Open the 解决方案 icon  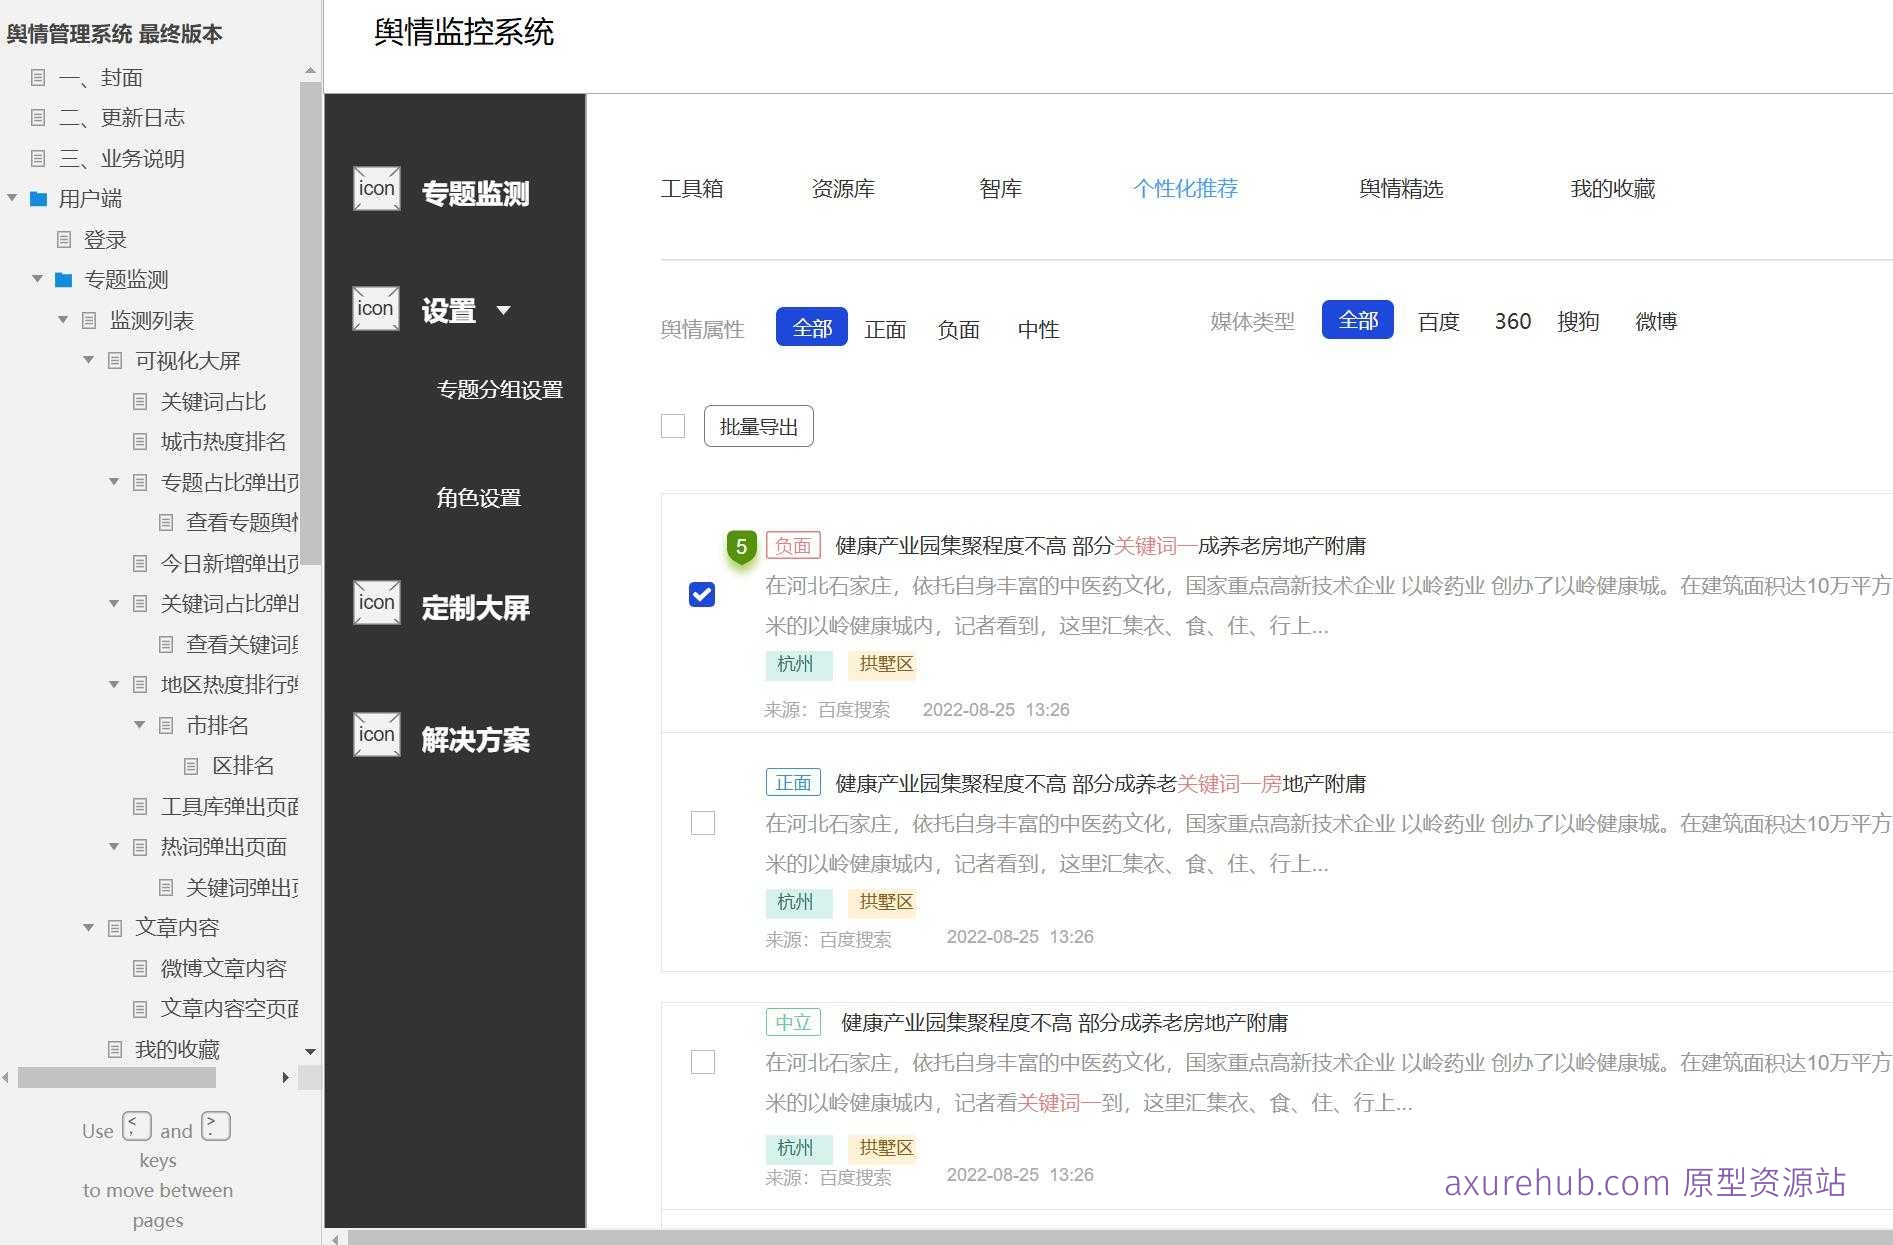pyautogui.click(x=375, y=734)
